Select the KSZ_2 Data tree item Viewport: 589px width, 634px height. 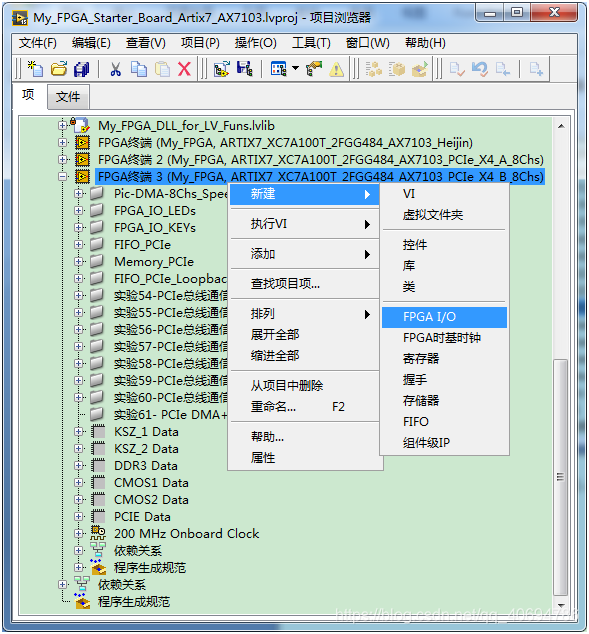[146, 449]
